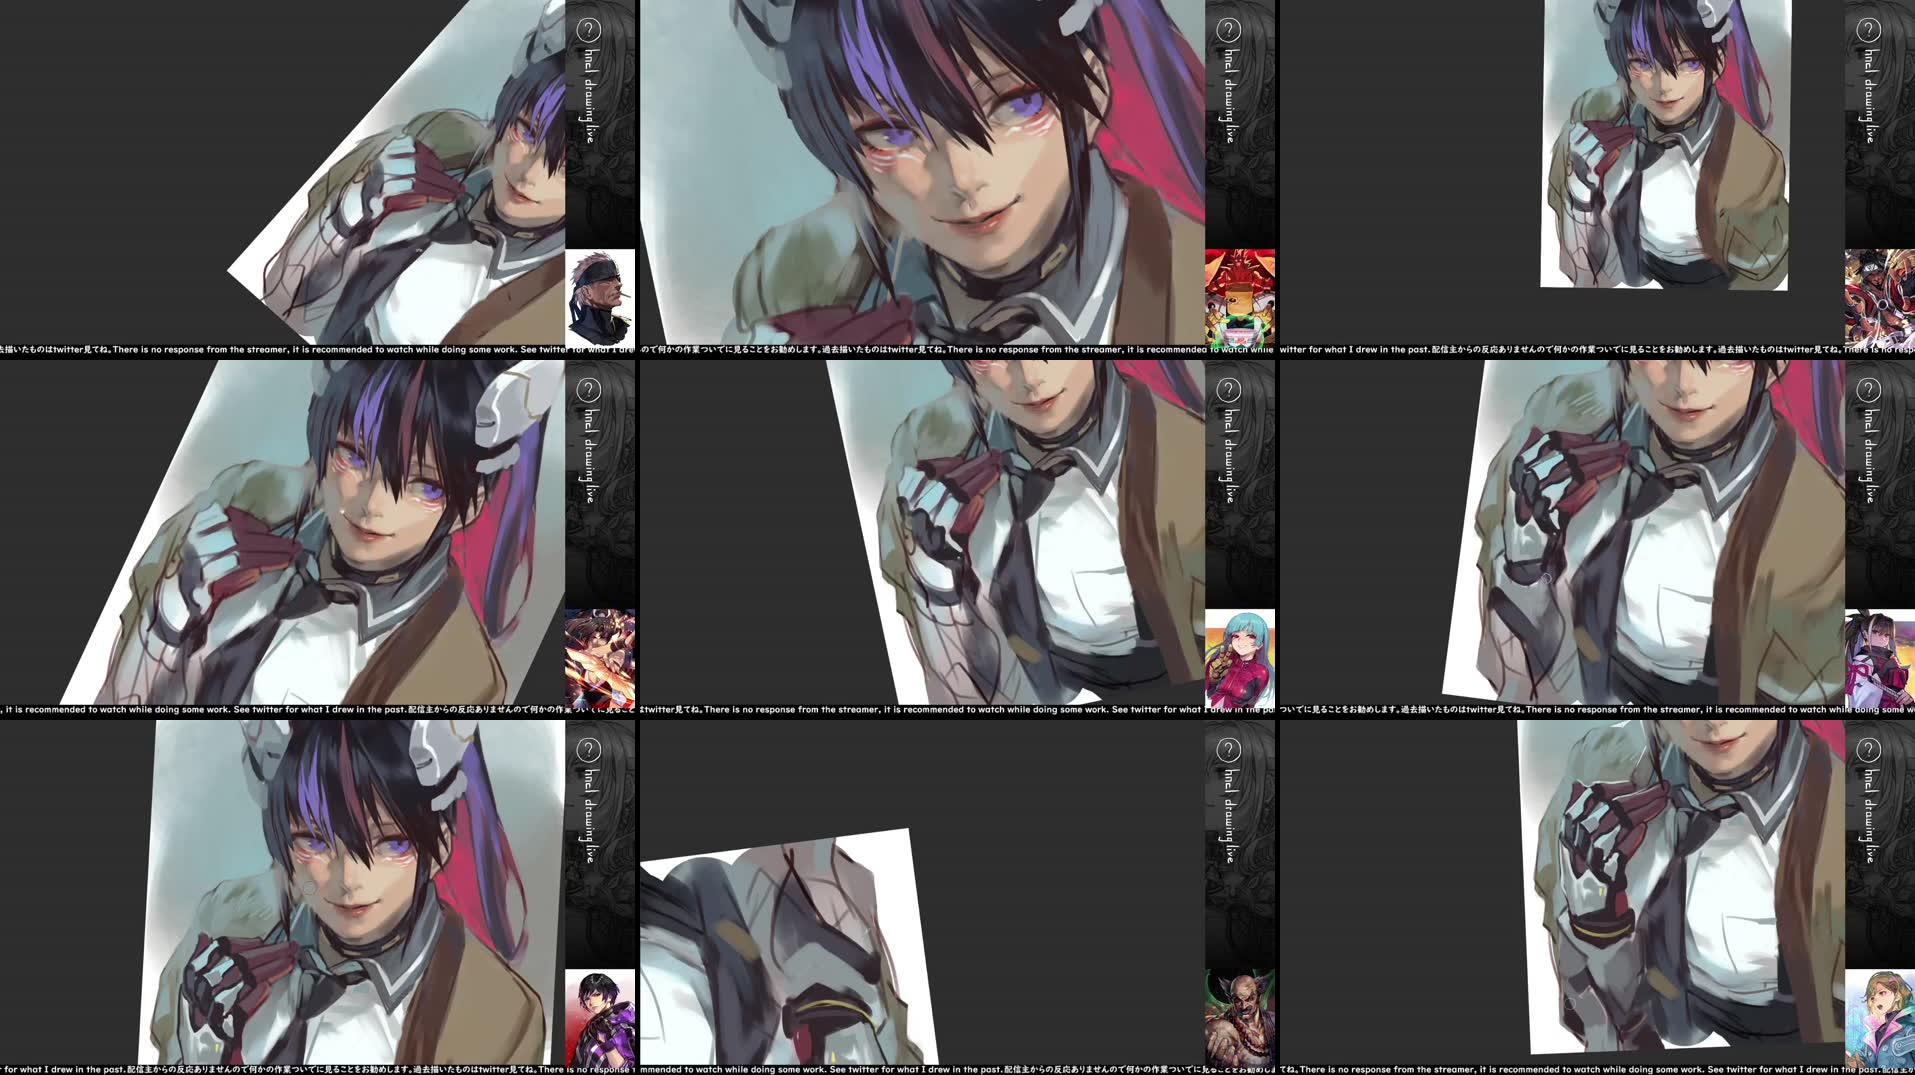Click 'hnel drawing live' text above pastel jacket blond thumbnail
Screen dimensions: 1915x1075
(1869, 816)
